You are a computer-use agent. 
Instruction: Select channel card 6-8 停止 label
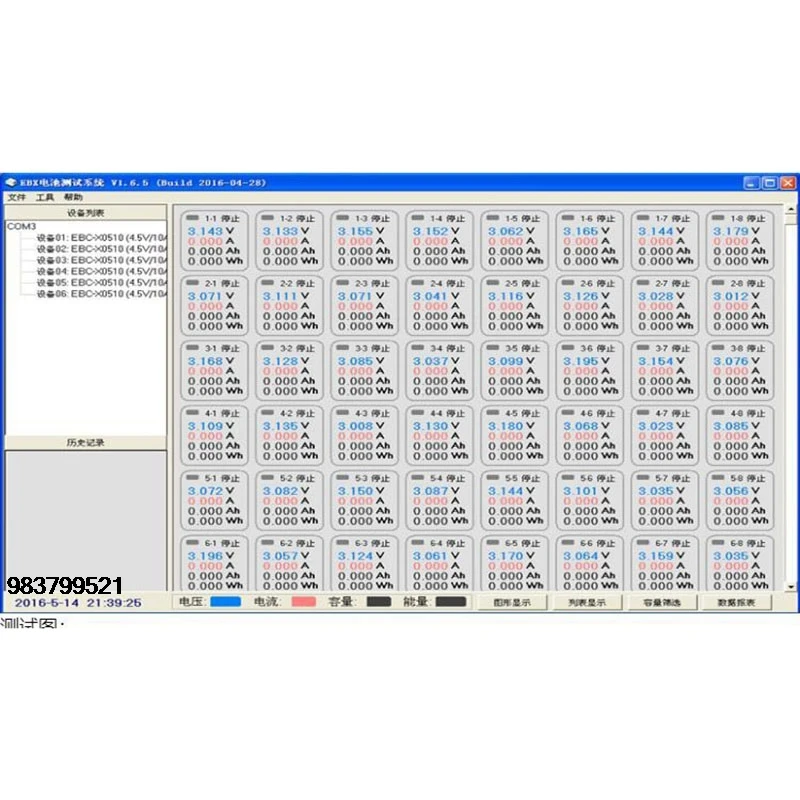[747, 543]
